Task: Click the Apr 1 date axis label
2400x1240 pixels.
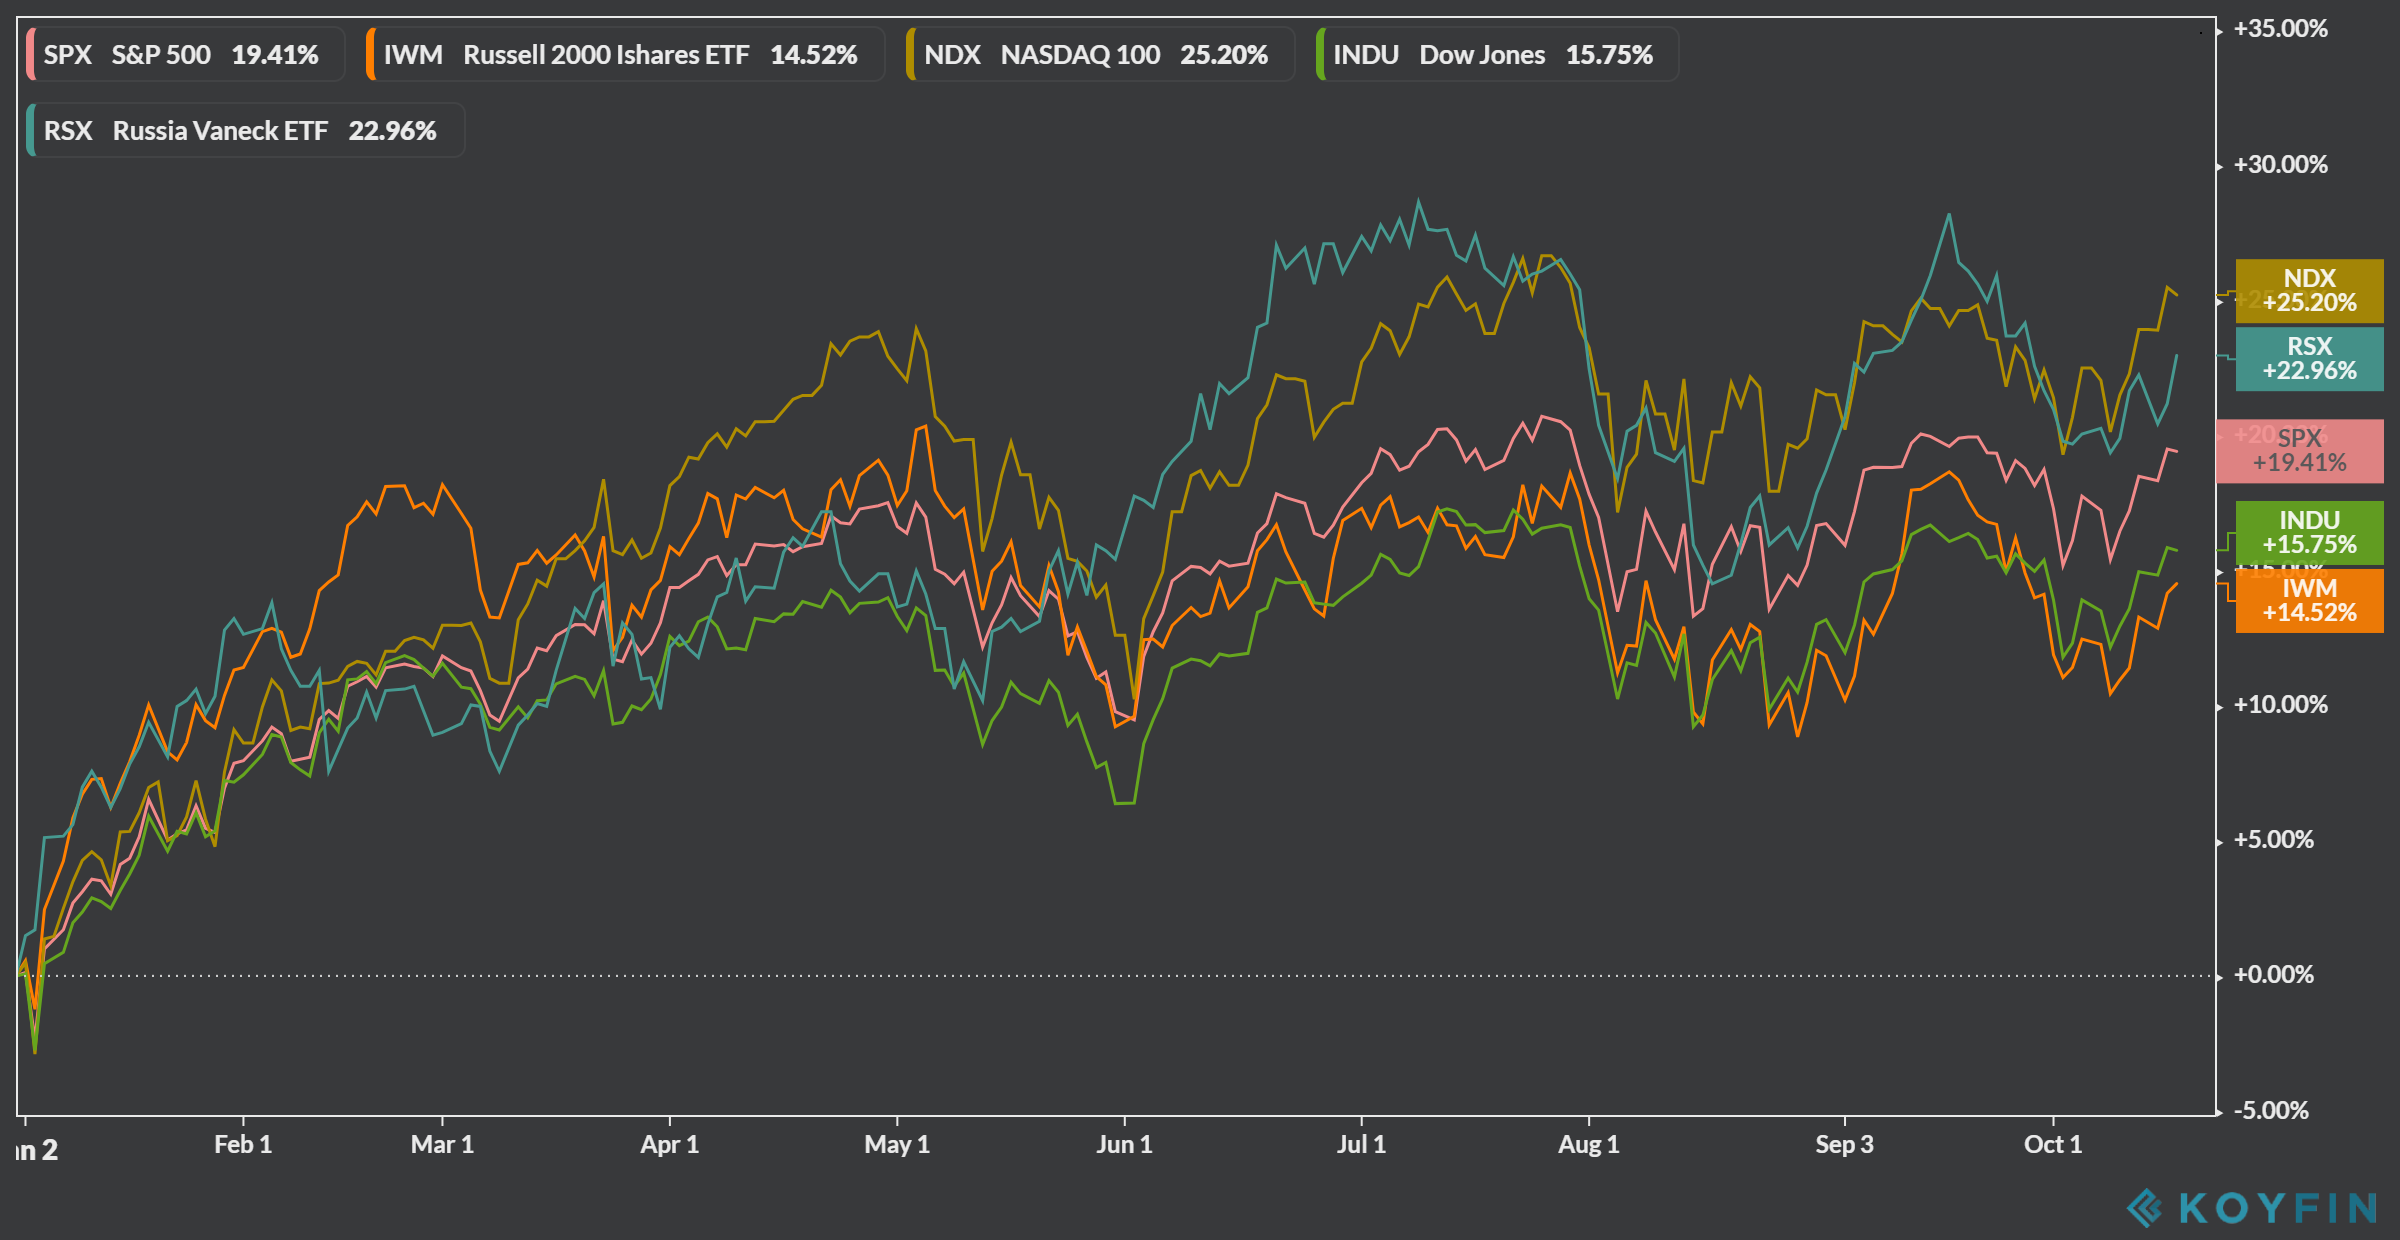Action: point(669,1145)
